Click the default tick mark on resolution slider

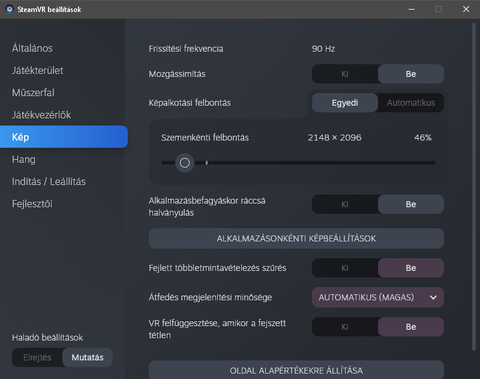pos(207,163)
